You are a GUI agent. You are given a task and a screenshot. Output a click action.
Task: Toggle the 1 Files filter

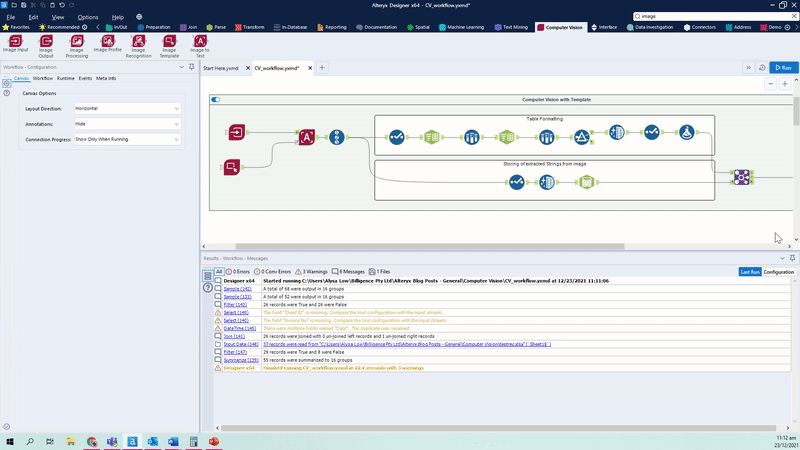tap(379, 272)
